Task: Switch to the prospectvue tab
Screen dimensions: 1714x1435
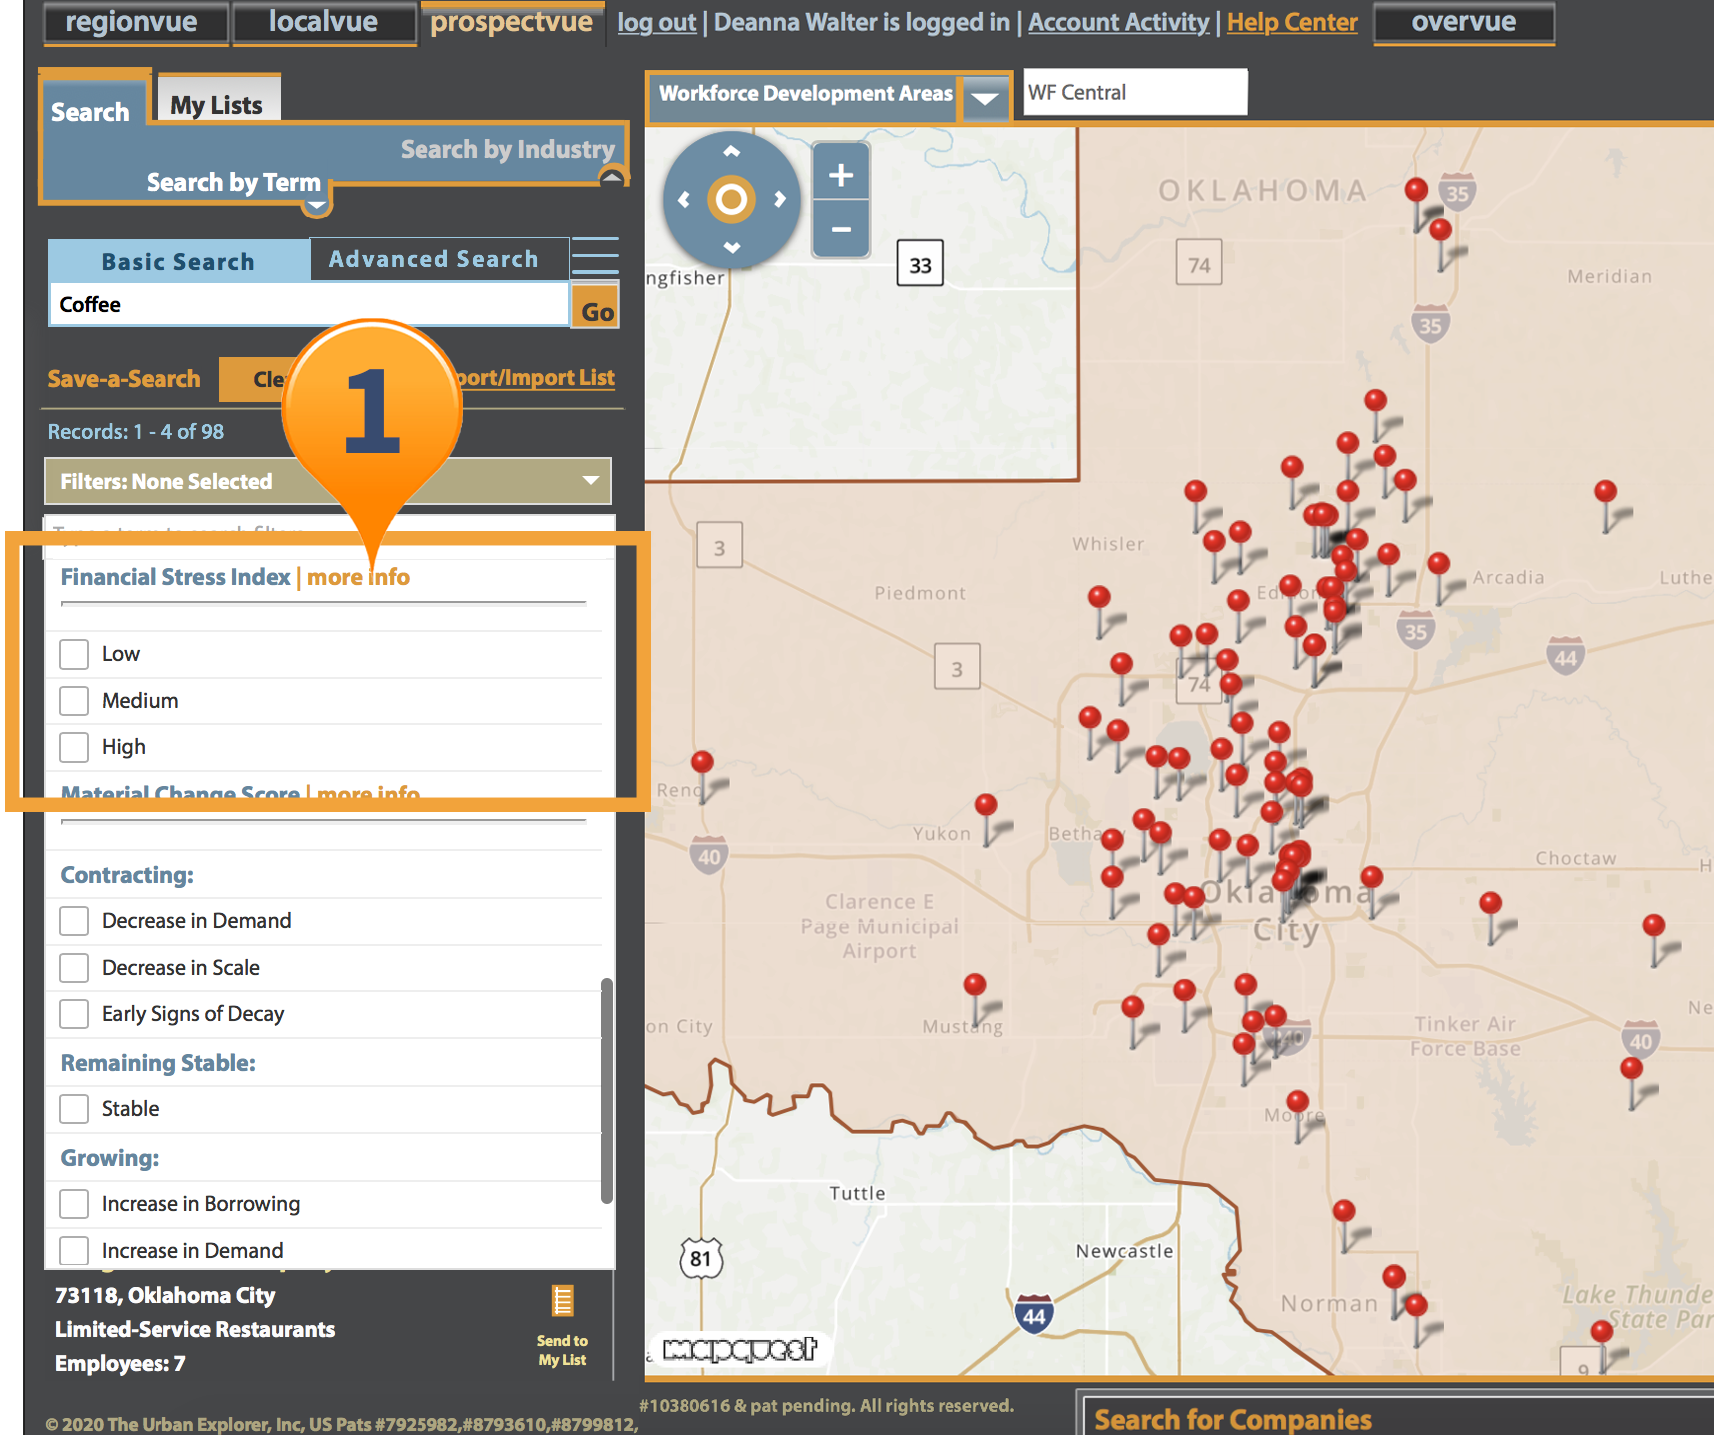Action: click(x=511, y=22)
